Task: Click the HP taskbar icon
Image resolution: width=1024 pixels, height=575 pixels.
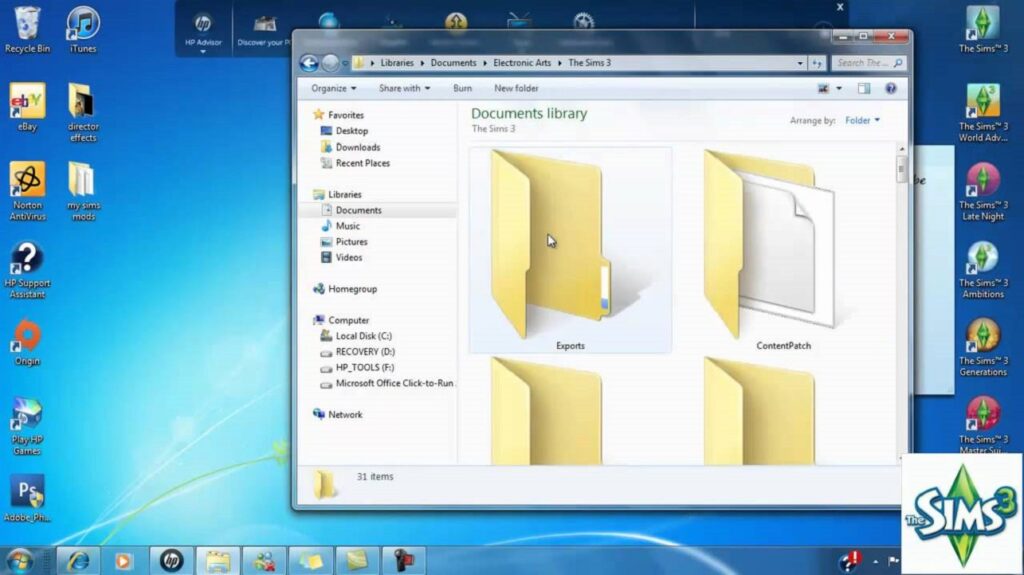Action: click(172, 561)
